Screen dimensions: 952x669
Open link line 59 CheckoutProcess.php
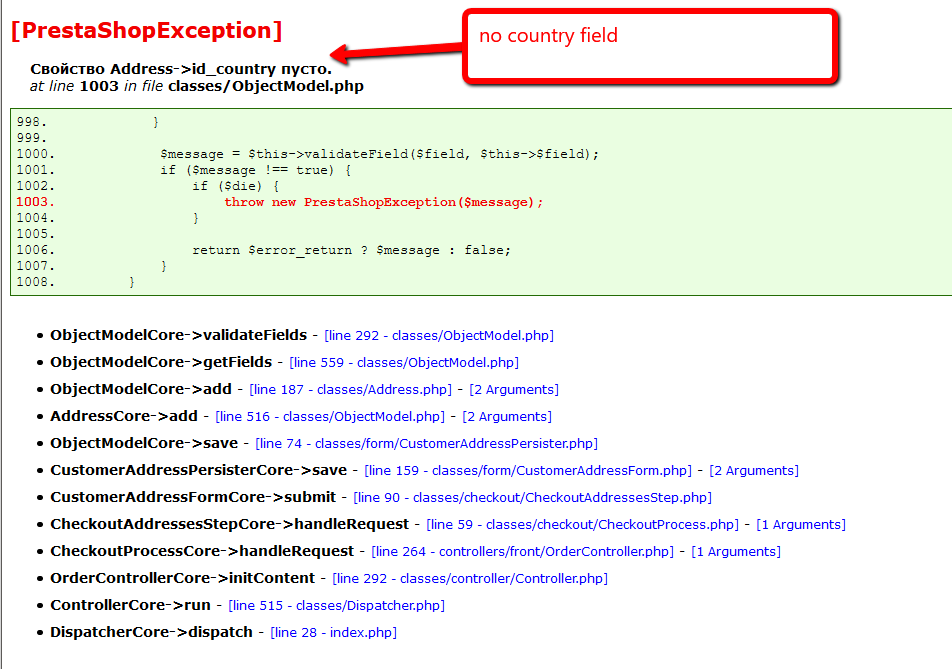[x=582, y=525]
